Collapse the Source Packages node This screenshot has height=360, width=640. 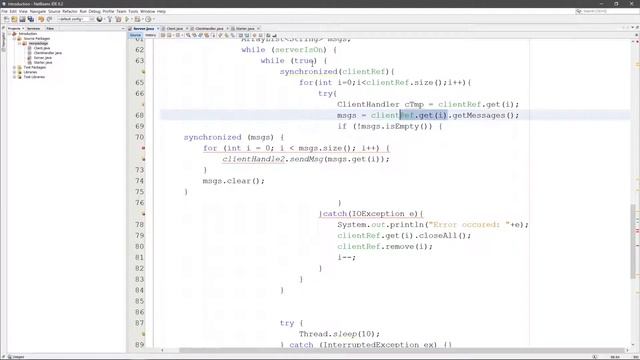(14, 39)
